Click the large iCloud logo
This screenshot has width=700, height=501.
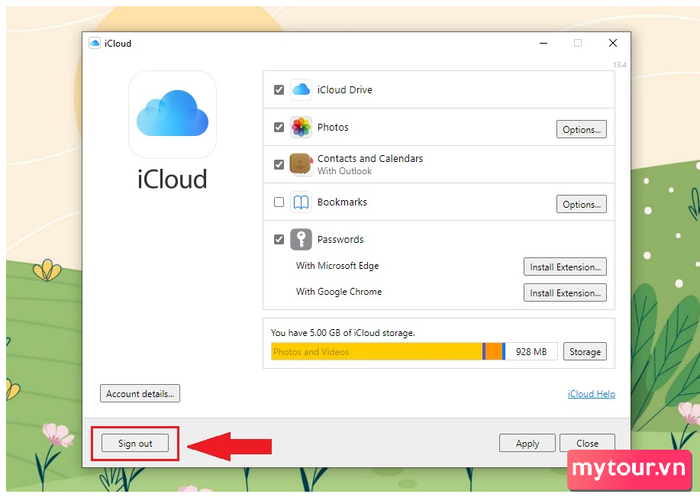point(172,114)
